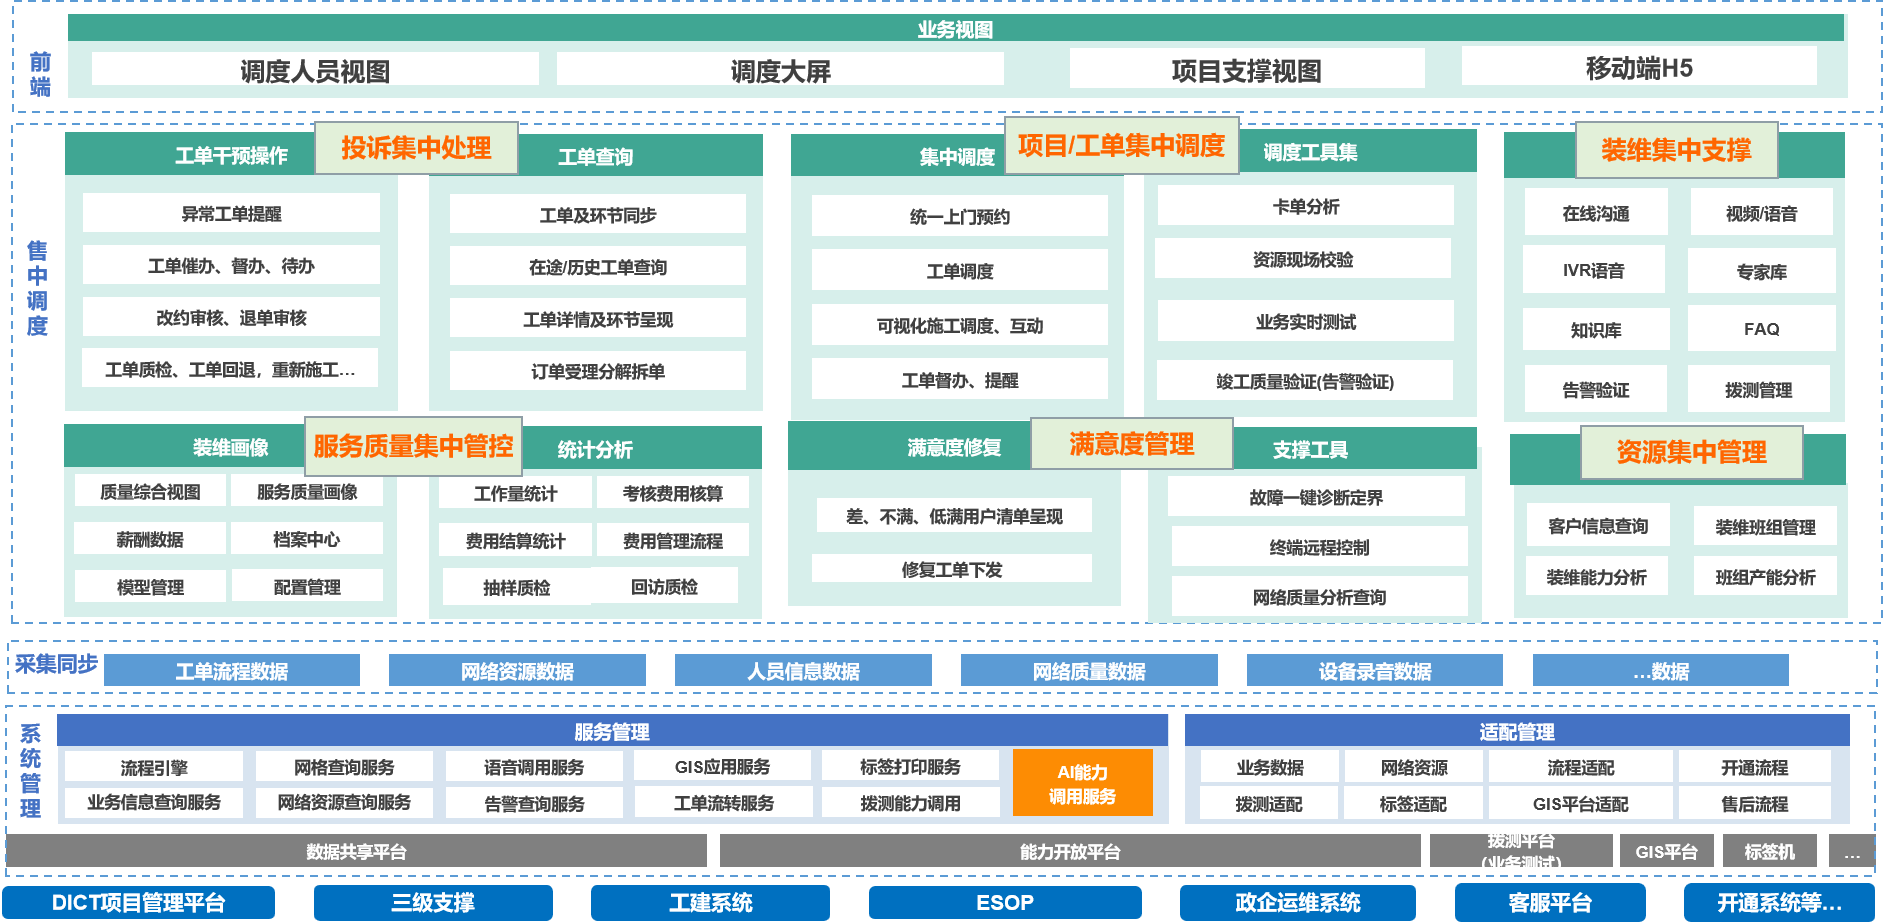Open the DICT项目管理平台 button
This screenshot has height=923, width=1884.
[138, 903]
